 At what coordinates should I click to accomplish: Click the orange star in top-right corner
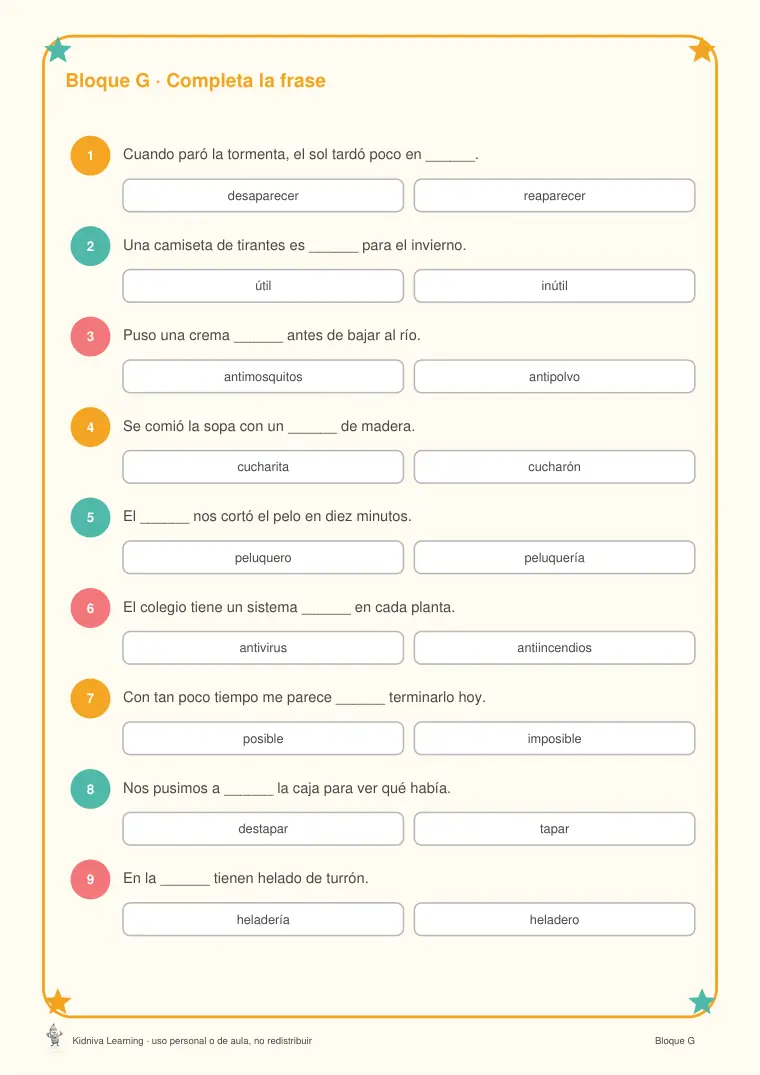click(x=702, y=49)
